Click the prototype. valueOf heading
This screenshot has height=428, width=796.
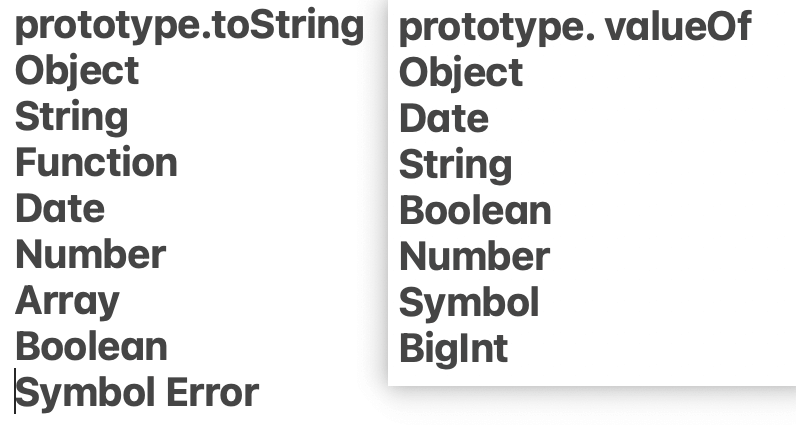[x=575, y=28]
